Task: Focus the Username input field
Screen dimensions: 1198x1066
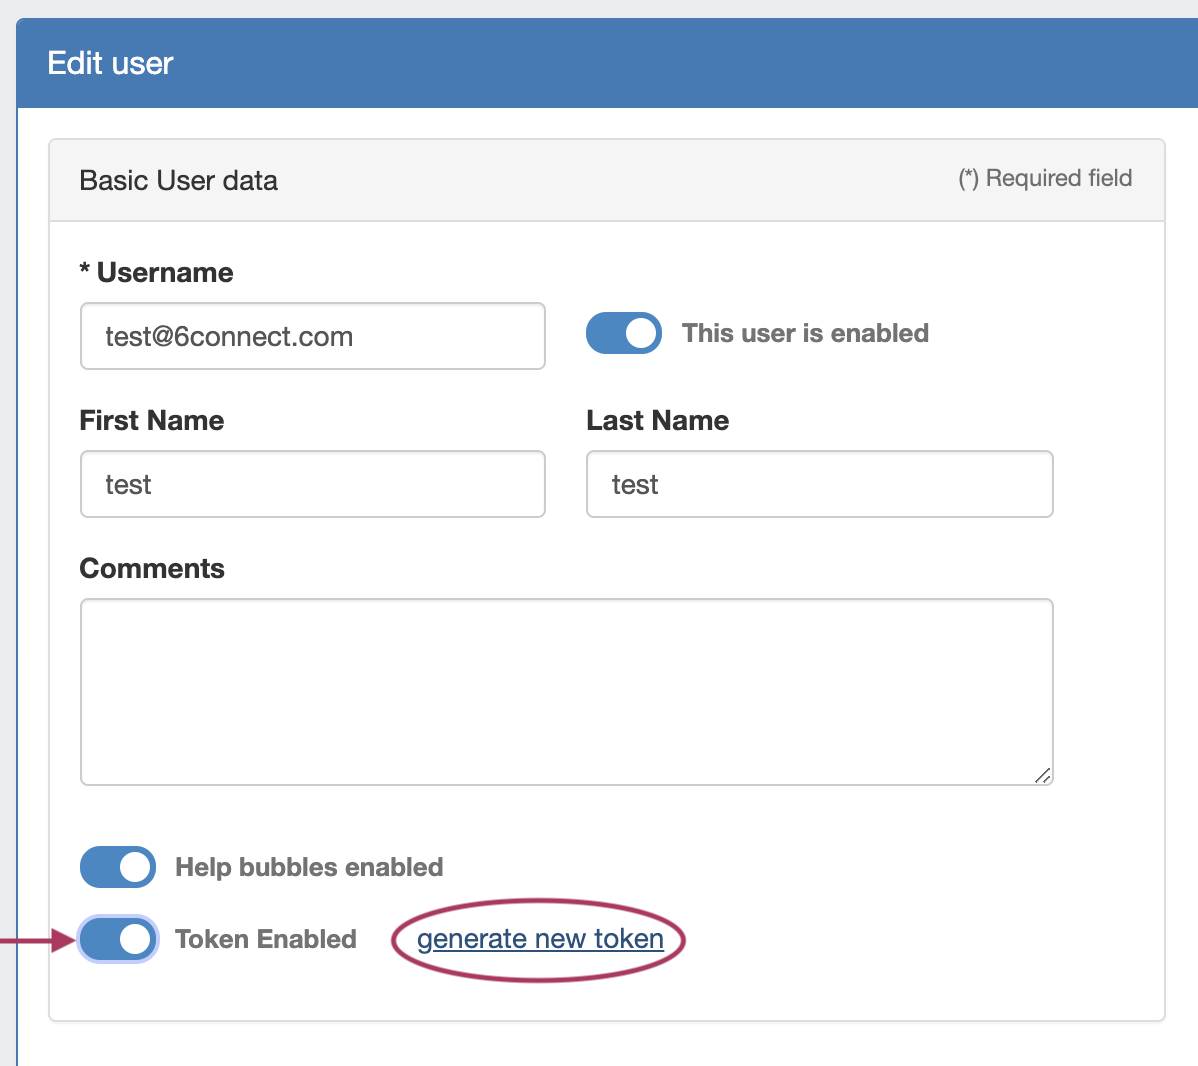Action: pos(312,336)
